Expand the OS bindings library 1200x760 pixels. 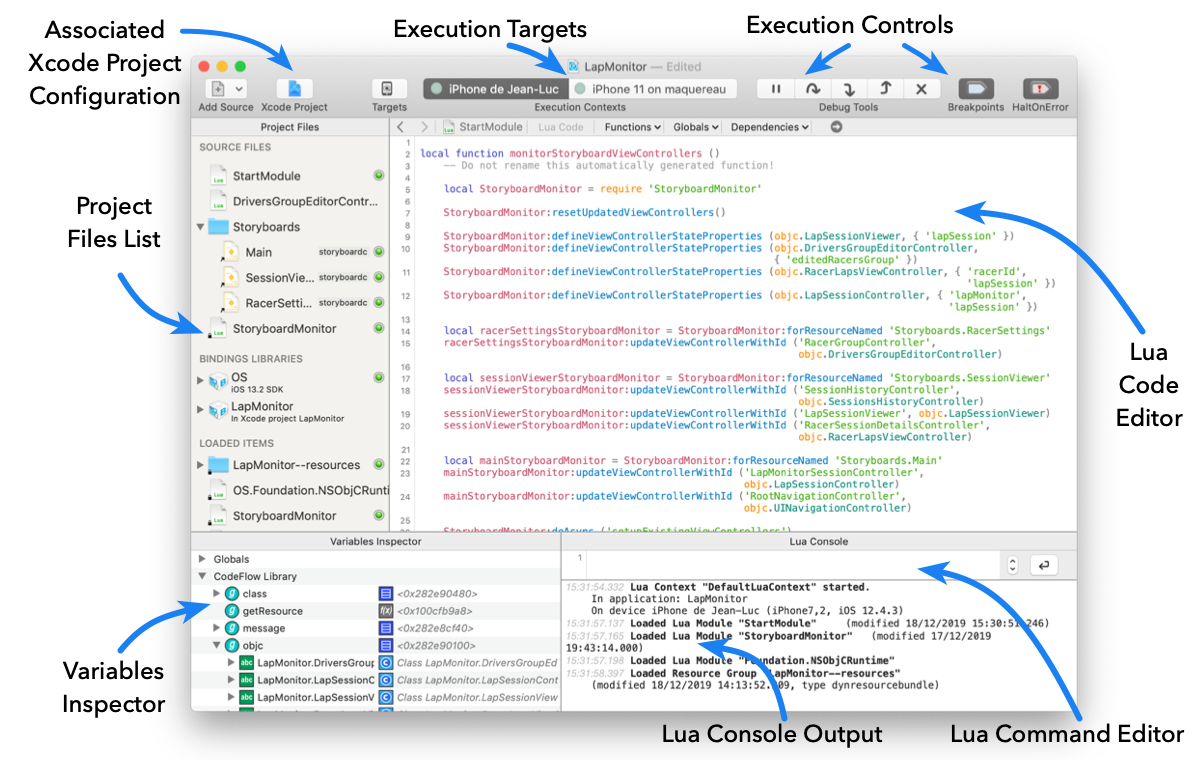click(x=201, y=381)
